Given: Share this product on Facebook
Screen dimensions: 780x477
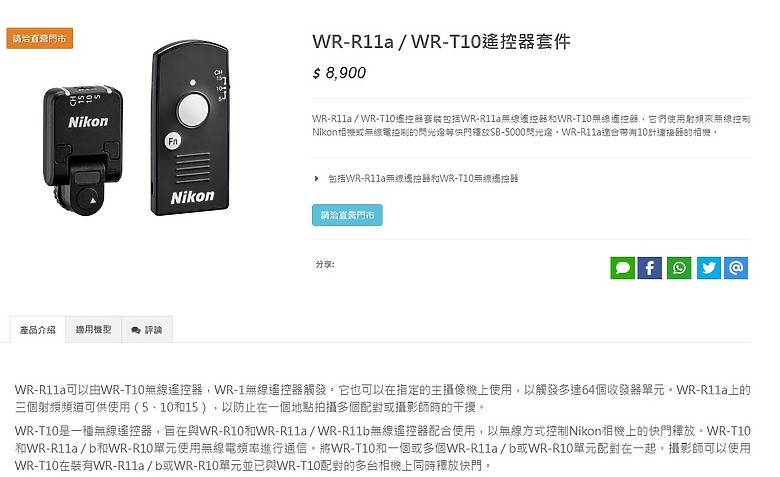Looking at the screenshot, I should point(649,268).
